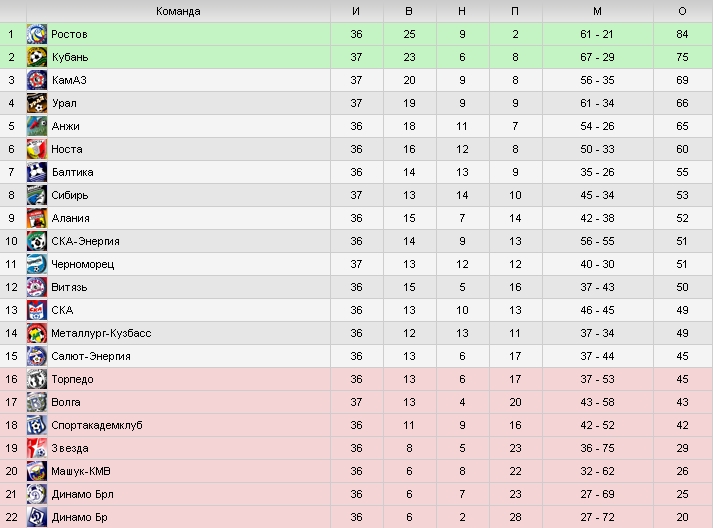This screenshot has height=528, width=714.
Task: Open the СКА-Энергия team logo
Action: (x=36, y=241)
